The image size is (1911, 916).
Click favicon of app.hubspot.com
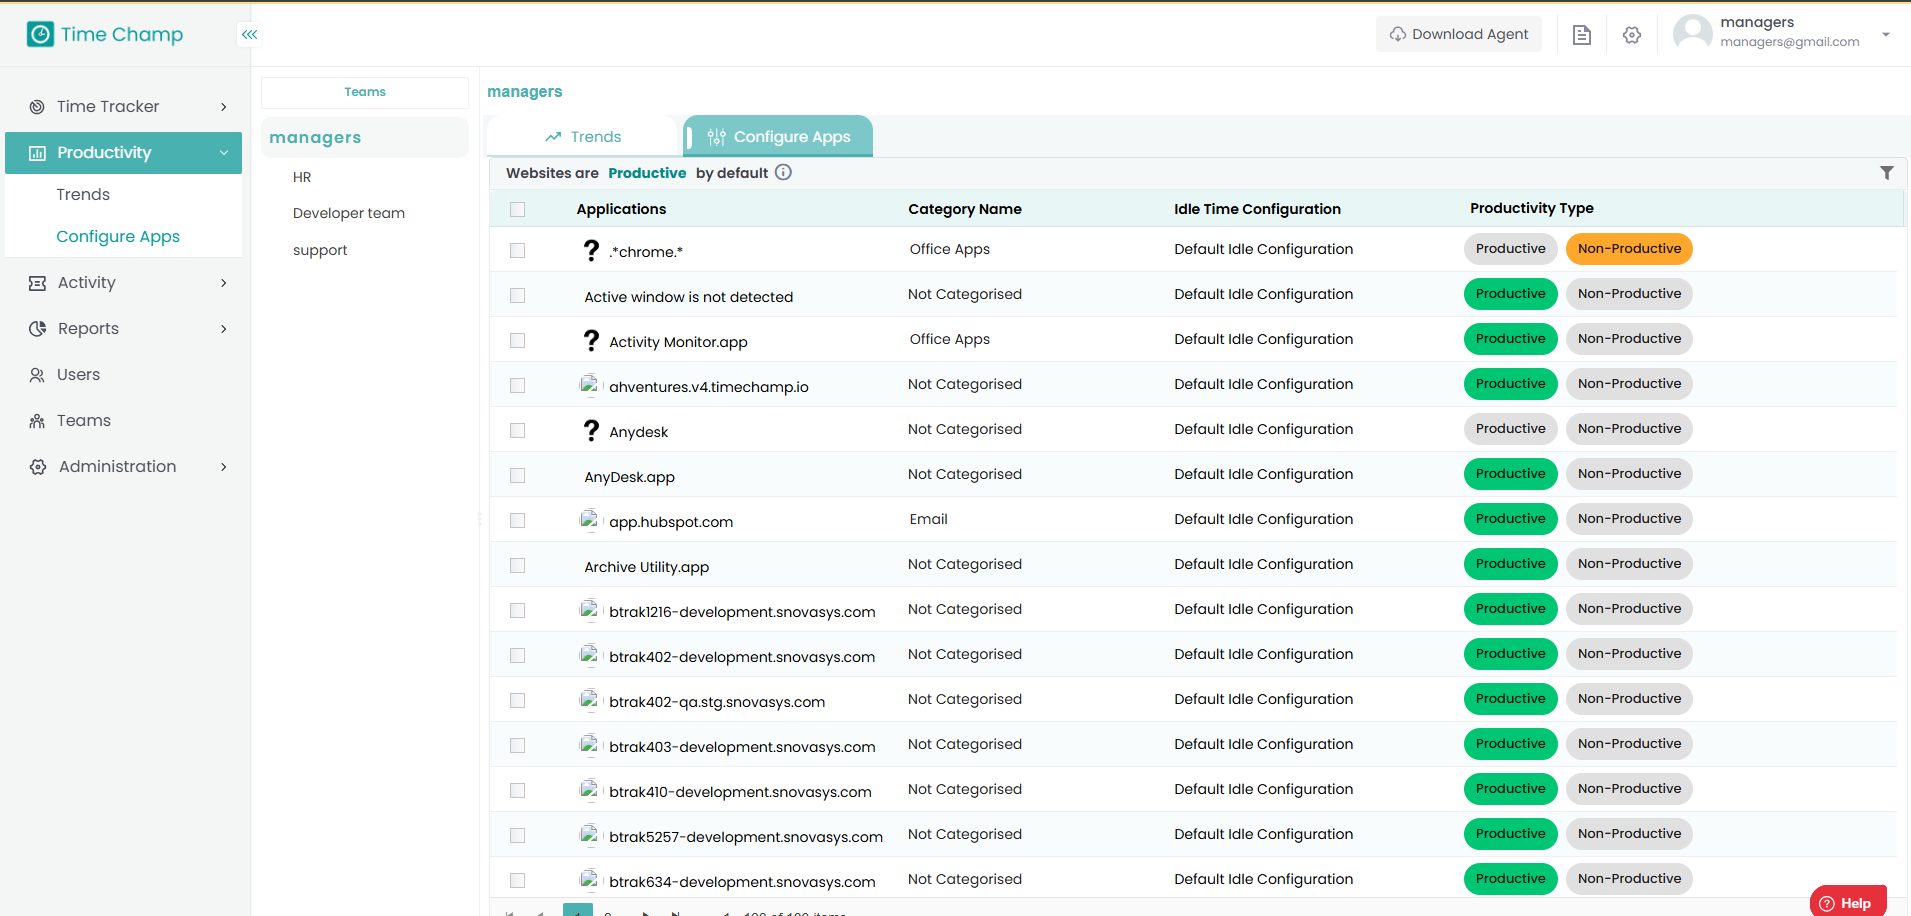coord(590,519)
